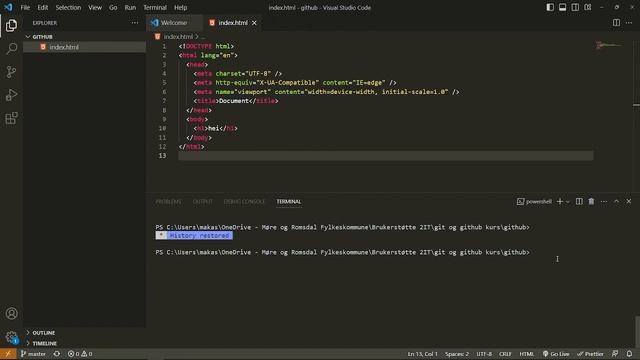
Task: Start Go Live server
Action: click(556, 354)
